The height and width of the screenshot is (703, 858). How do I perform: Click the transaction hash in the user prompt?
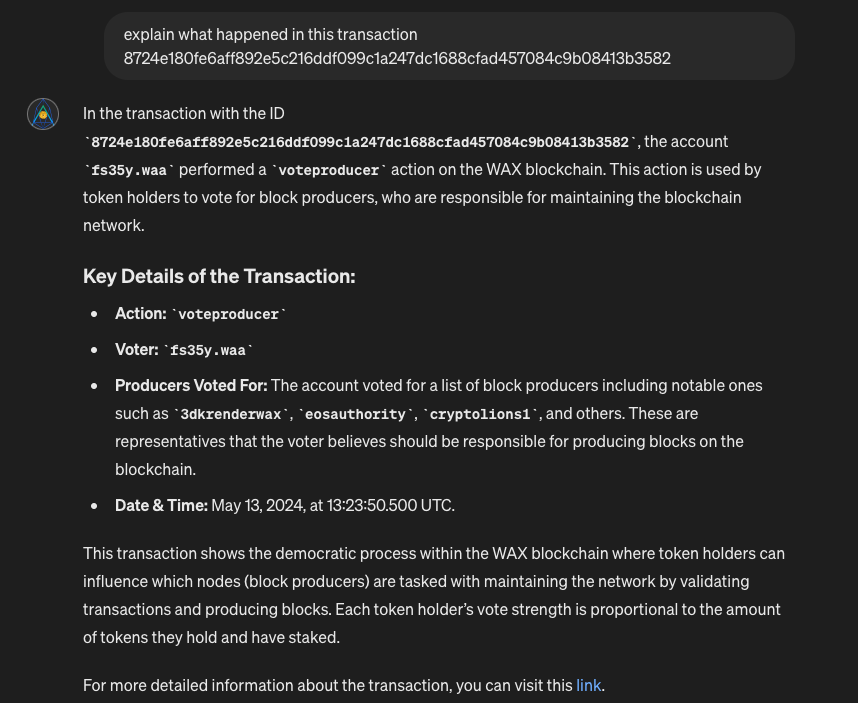(397, 59)
